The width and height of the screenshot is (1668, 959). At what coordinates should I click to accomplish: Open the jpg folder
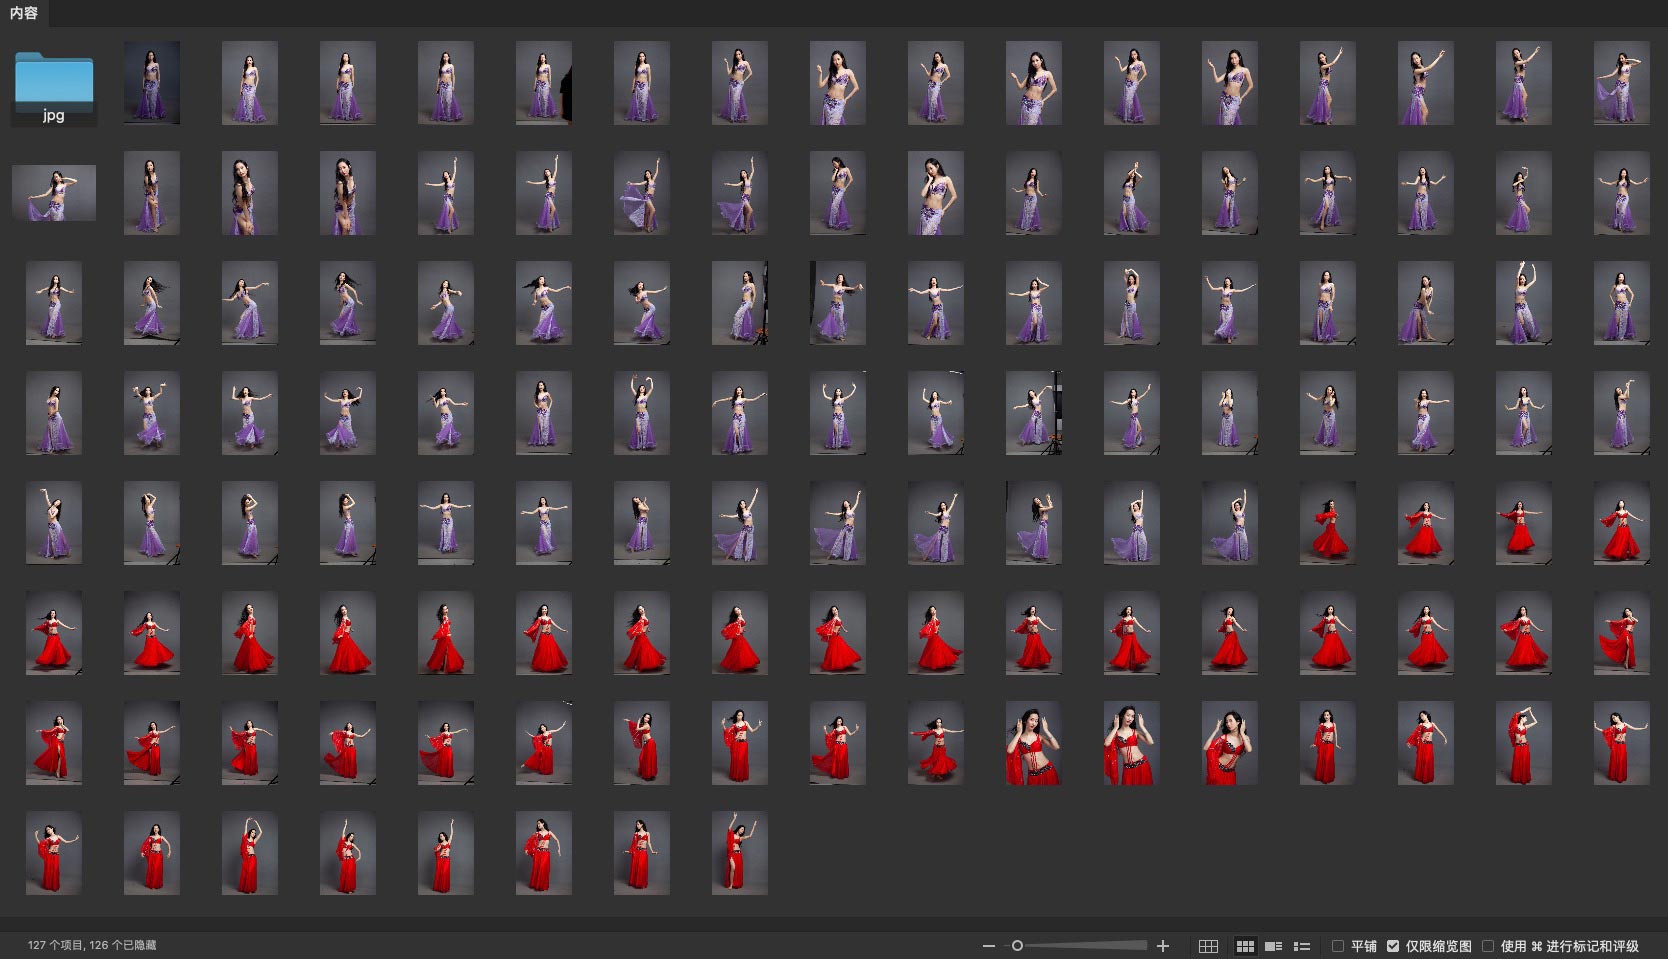(54, 86)
